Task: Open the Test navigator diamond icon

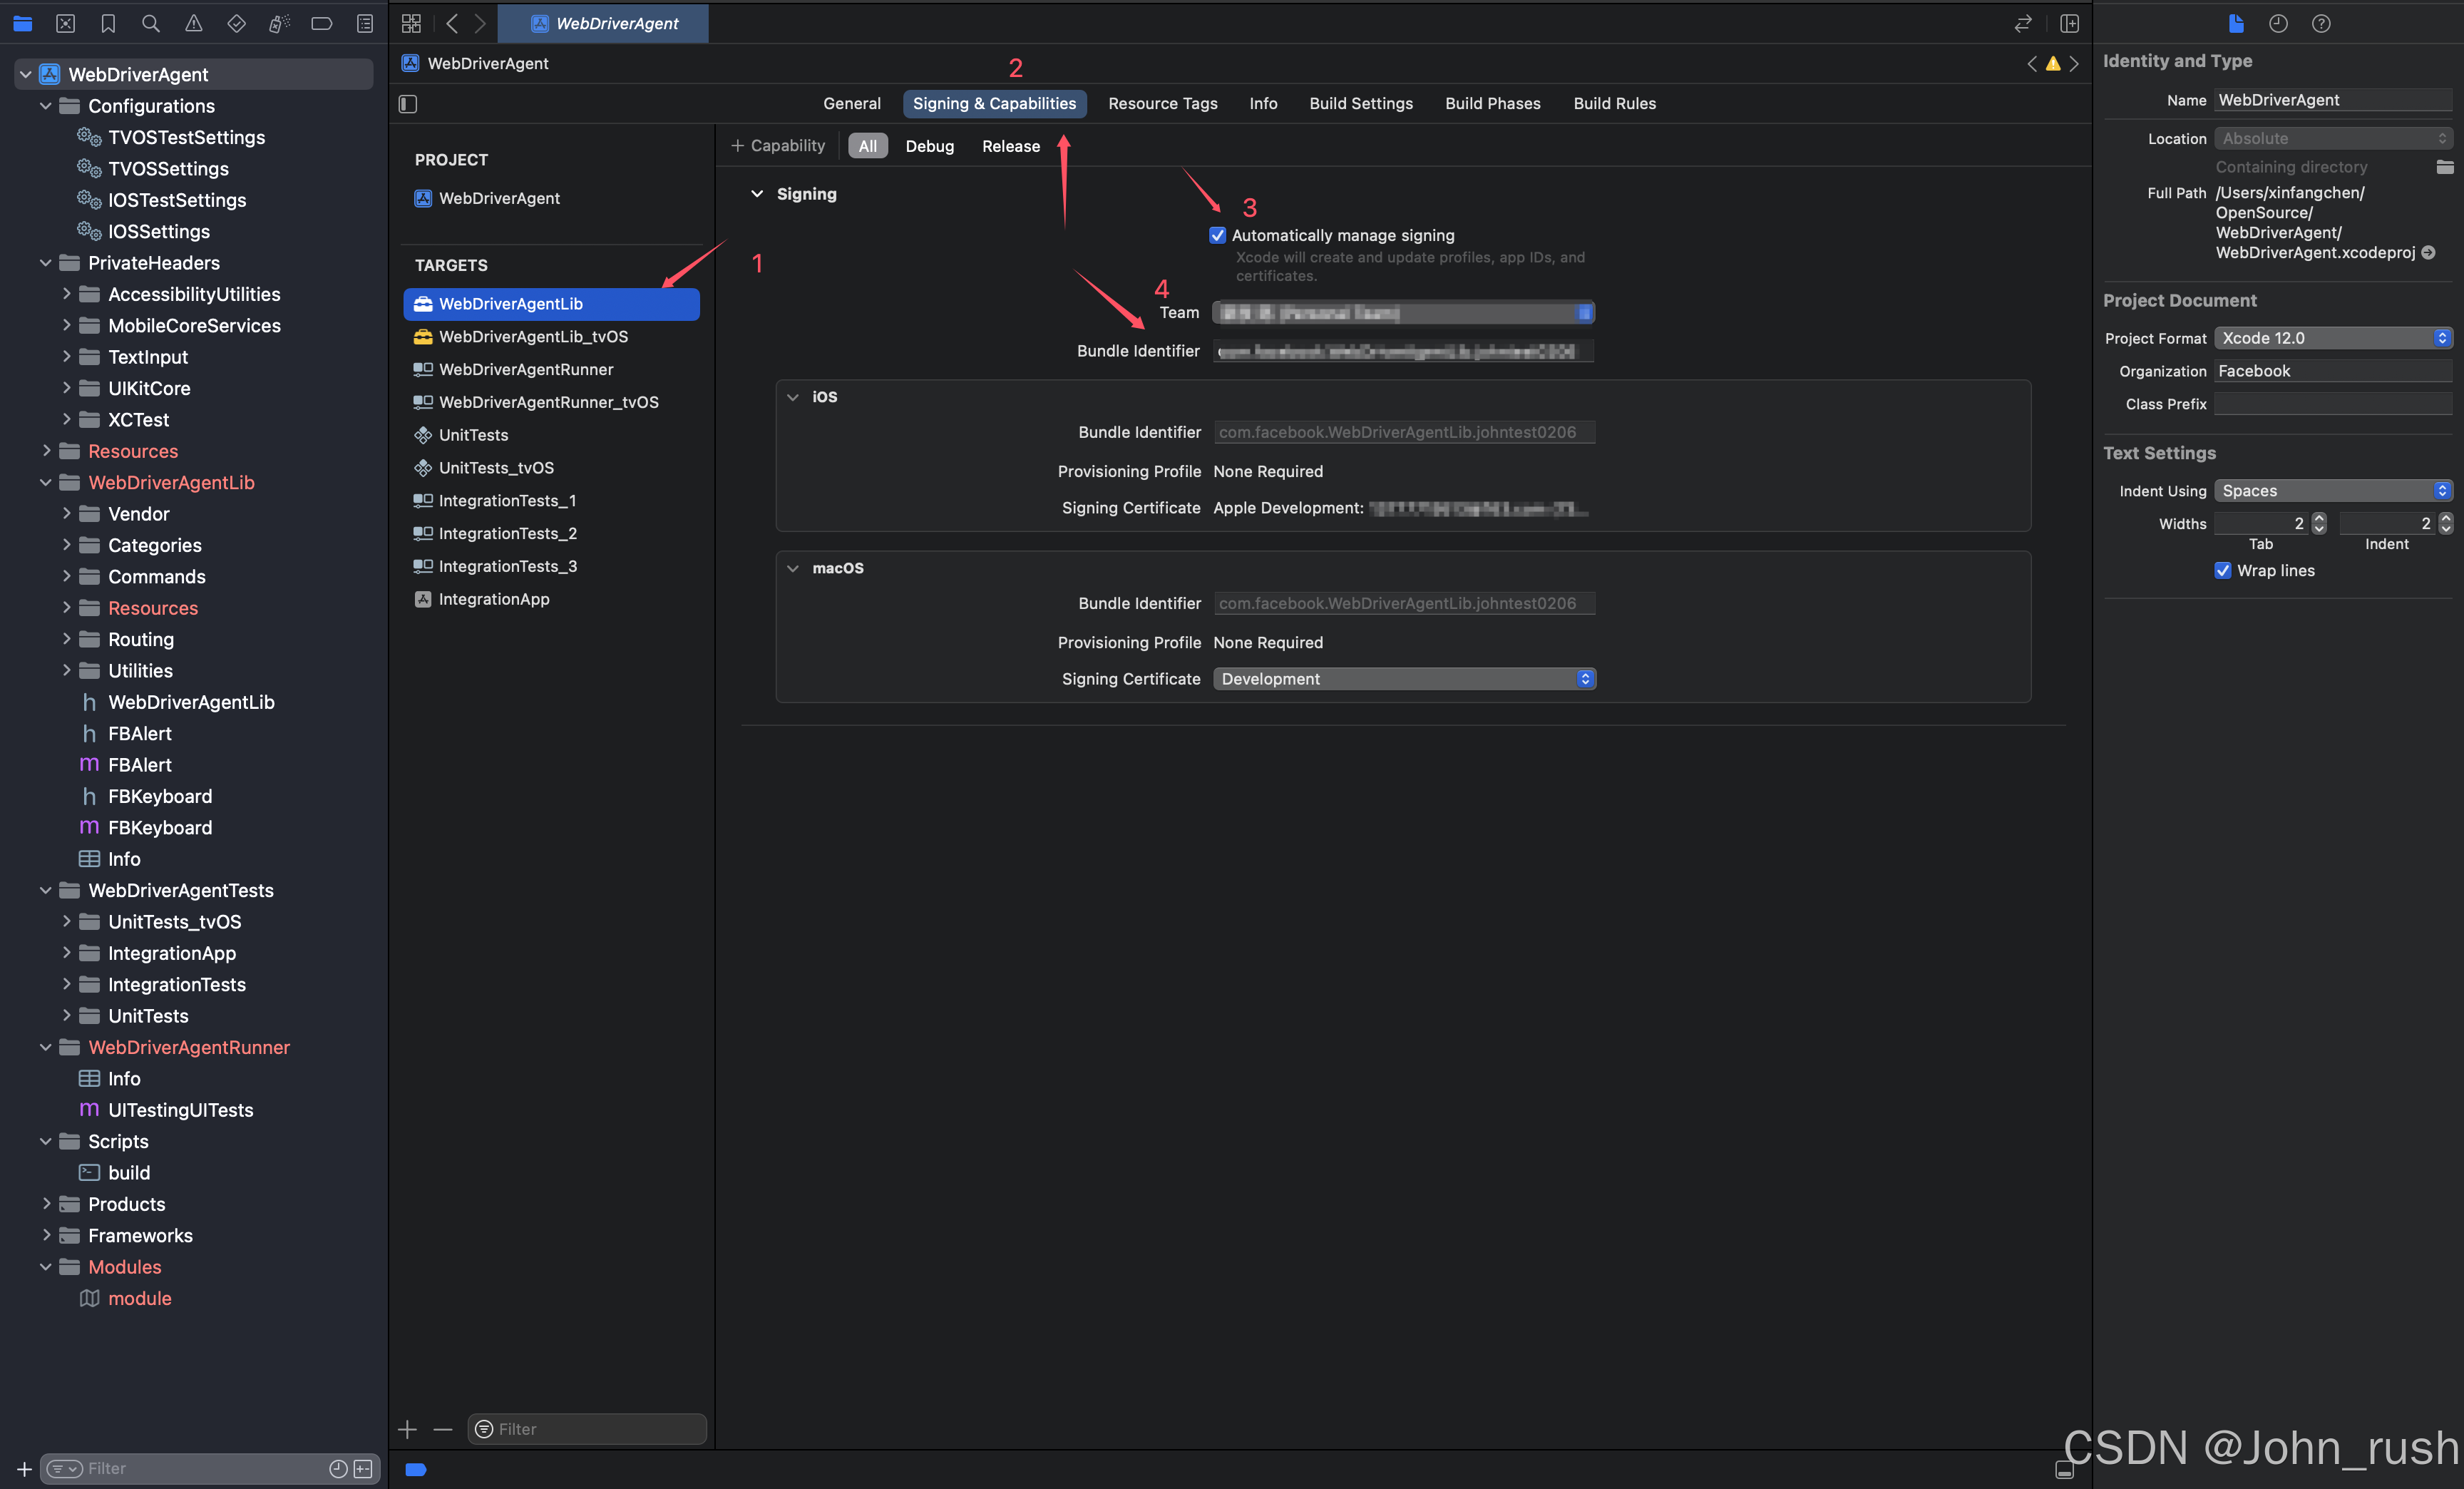Action: [x=237, y=23]
